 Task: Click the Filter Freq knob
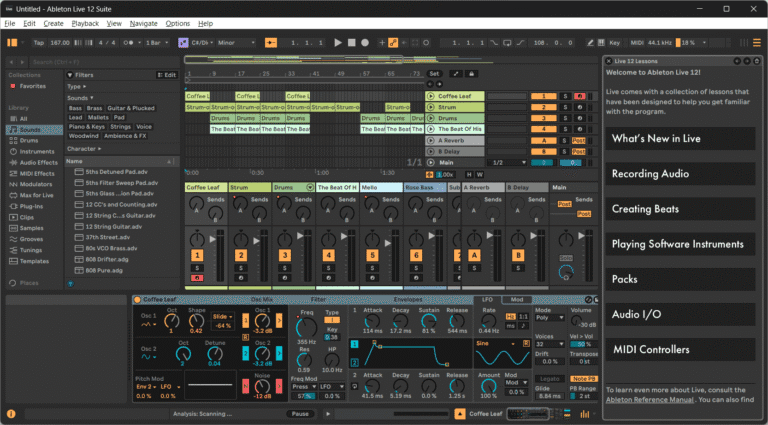(307, 327)
